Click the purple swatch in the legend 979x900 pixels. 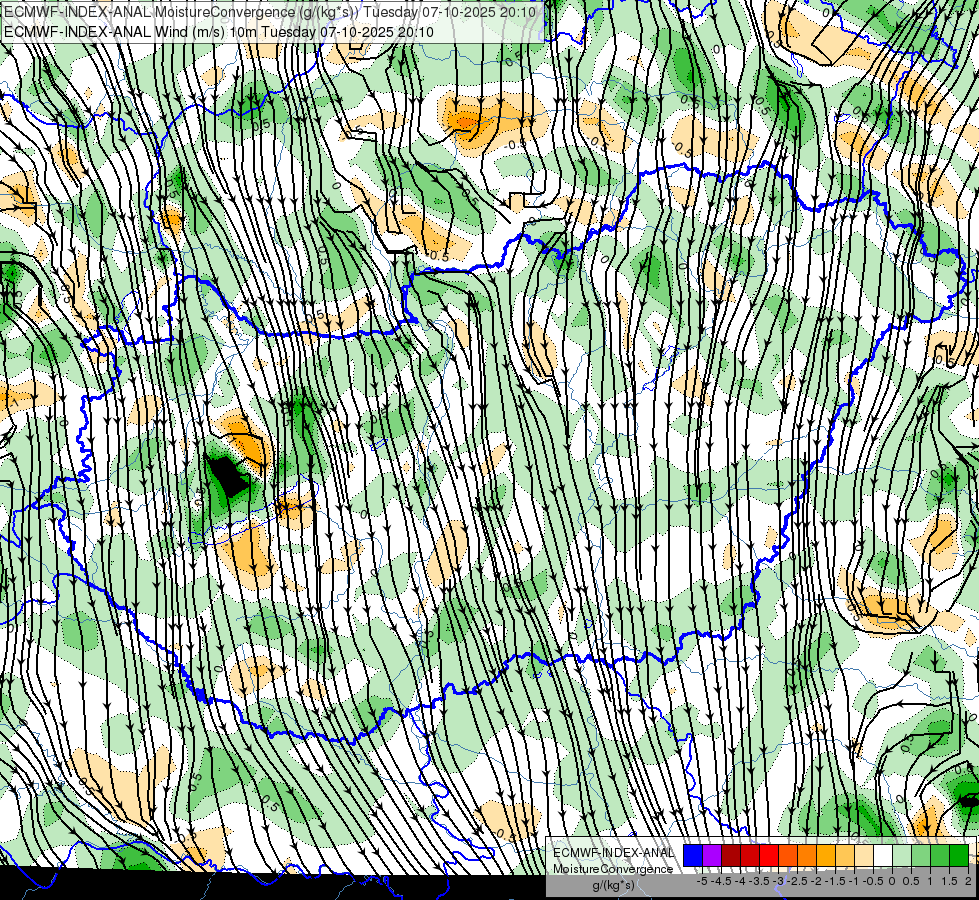point(712,856)
